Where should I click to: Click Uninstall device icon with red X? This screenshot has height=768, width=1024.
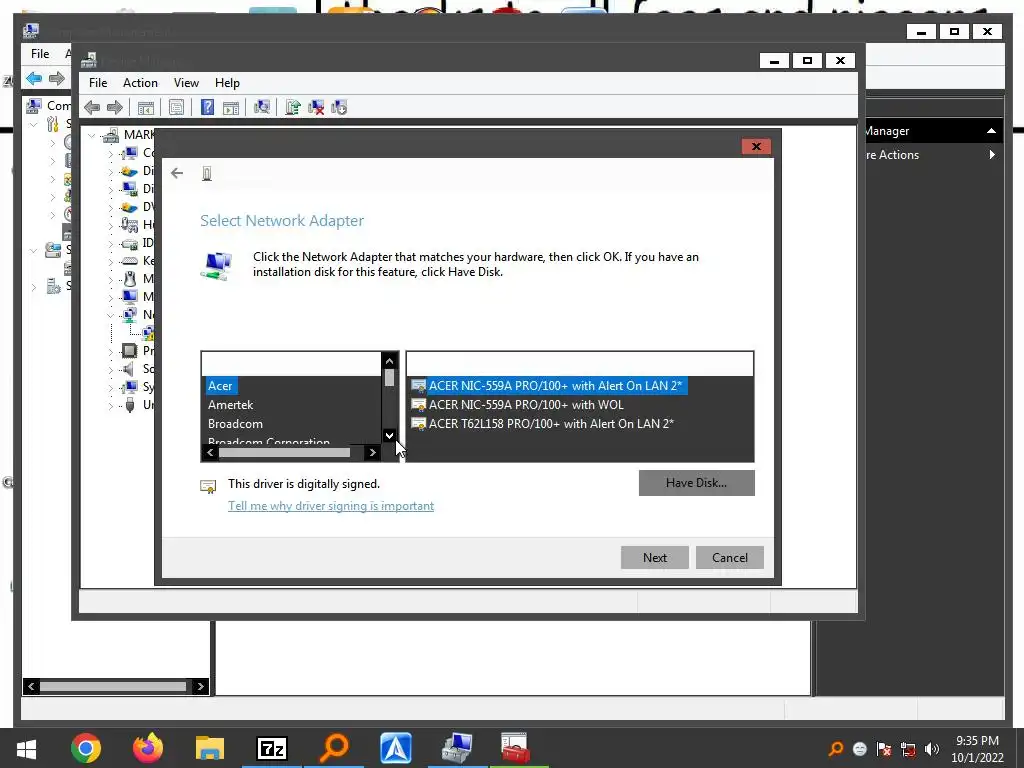click(316, 107)
